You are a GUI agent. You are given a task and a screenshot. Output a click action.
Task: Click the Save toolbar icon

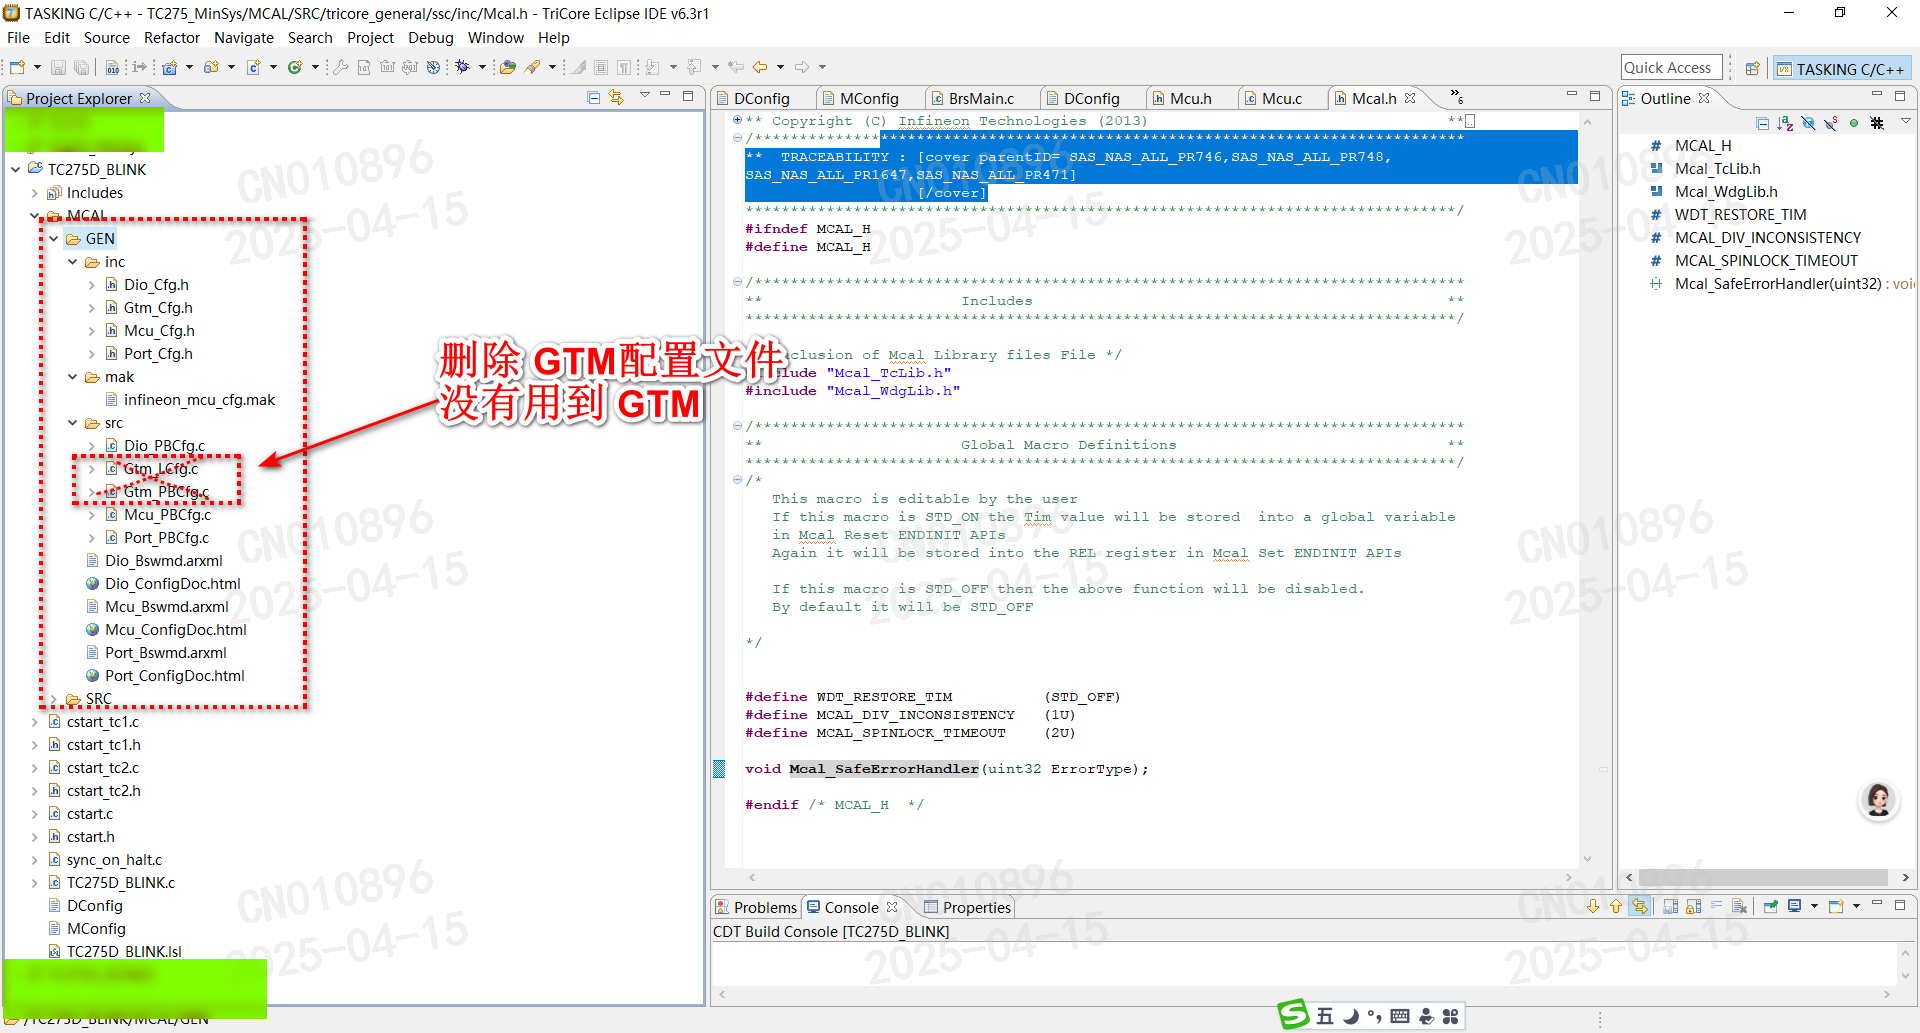58,67
